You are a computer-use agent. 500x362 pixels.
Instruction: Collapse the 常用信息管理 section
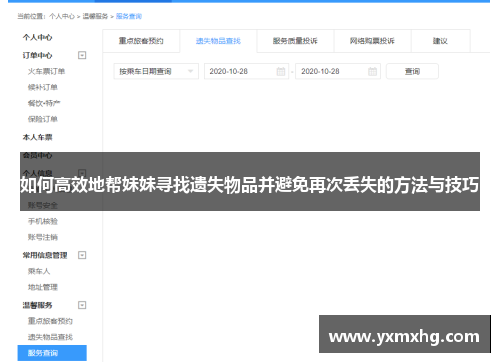(82, 255)
